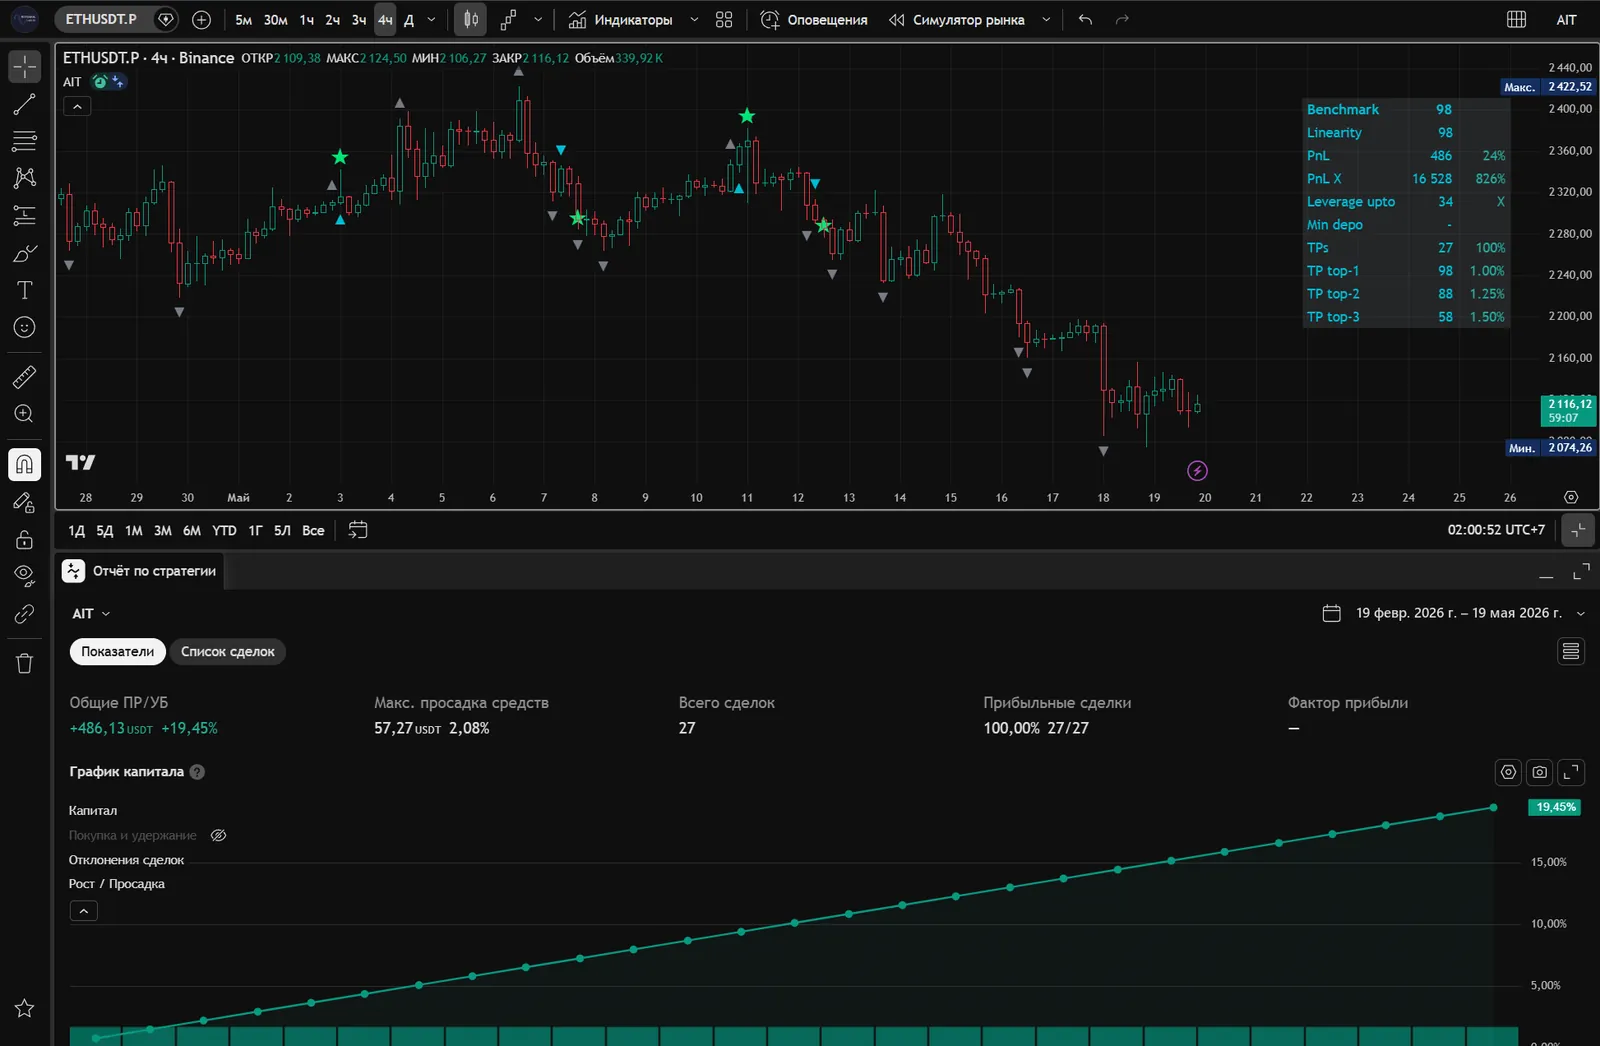This screenshot has height=1046, width=1600.
Task: Create an alert via Оповещения
Action: click(814, 20)
